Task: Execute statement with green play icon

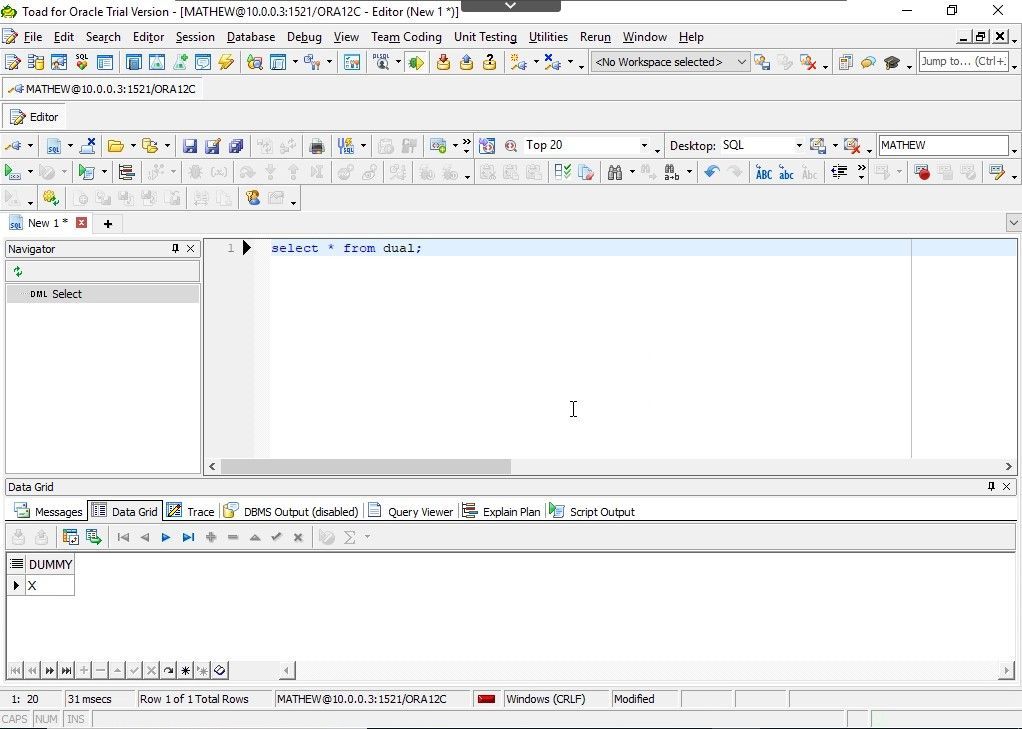Action: coord(12,172)
